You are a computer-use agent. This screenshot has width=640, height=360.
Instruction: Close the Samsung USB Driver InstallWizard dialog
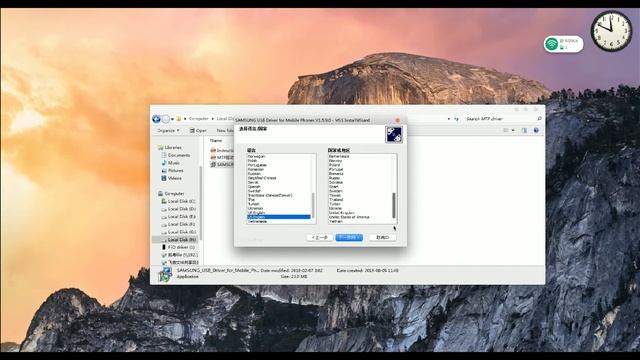[x=398, y=120]
